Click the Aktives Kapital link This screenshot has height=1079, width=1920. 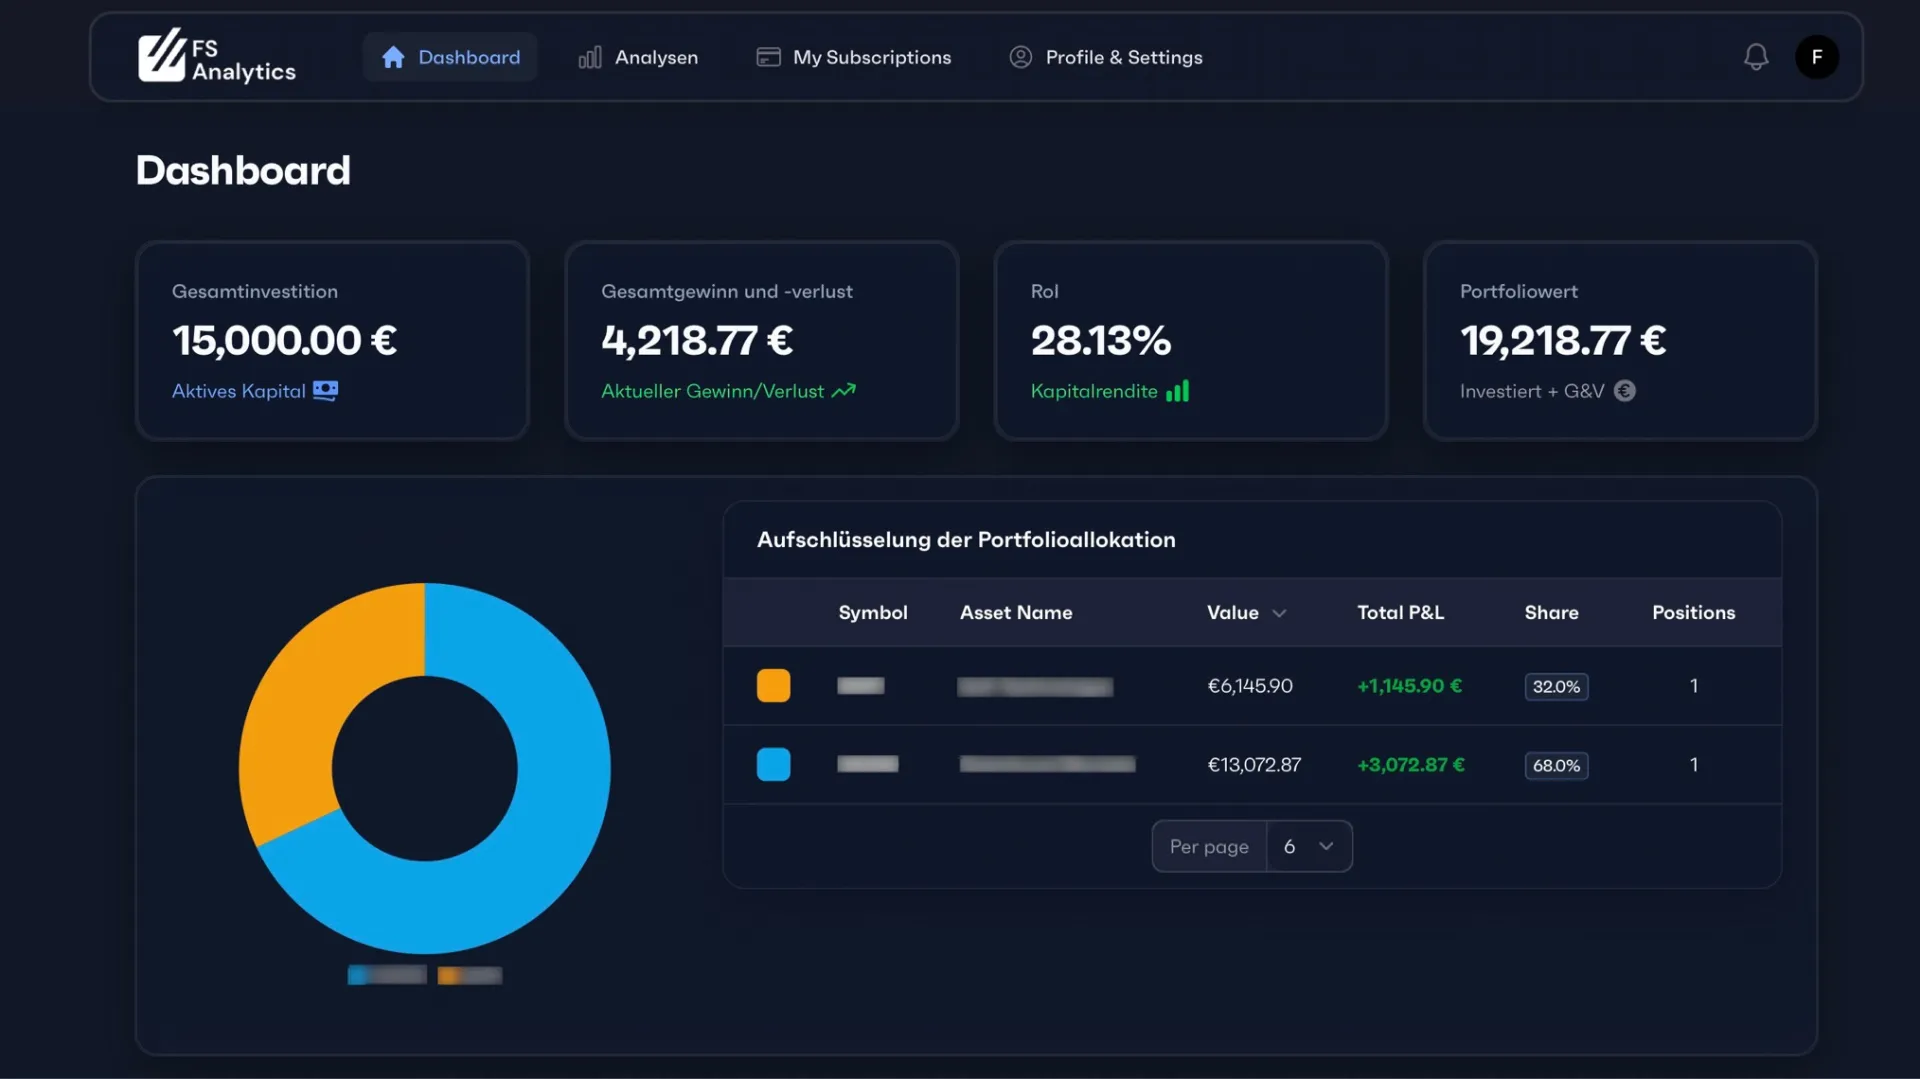pos(239,391)
